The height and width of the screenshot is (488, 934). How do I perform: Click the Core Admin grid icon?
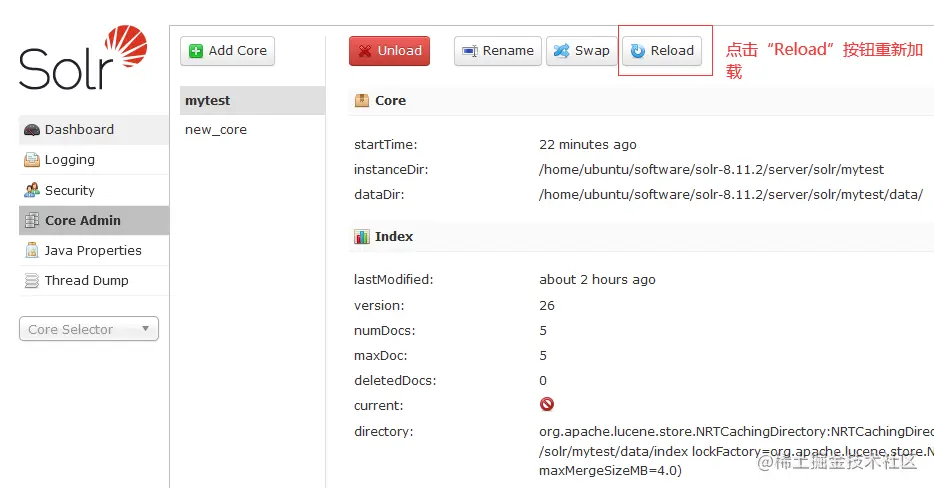point(32,220)
